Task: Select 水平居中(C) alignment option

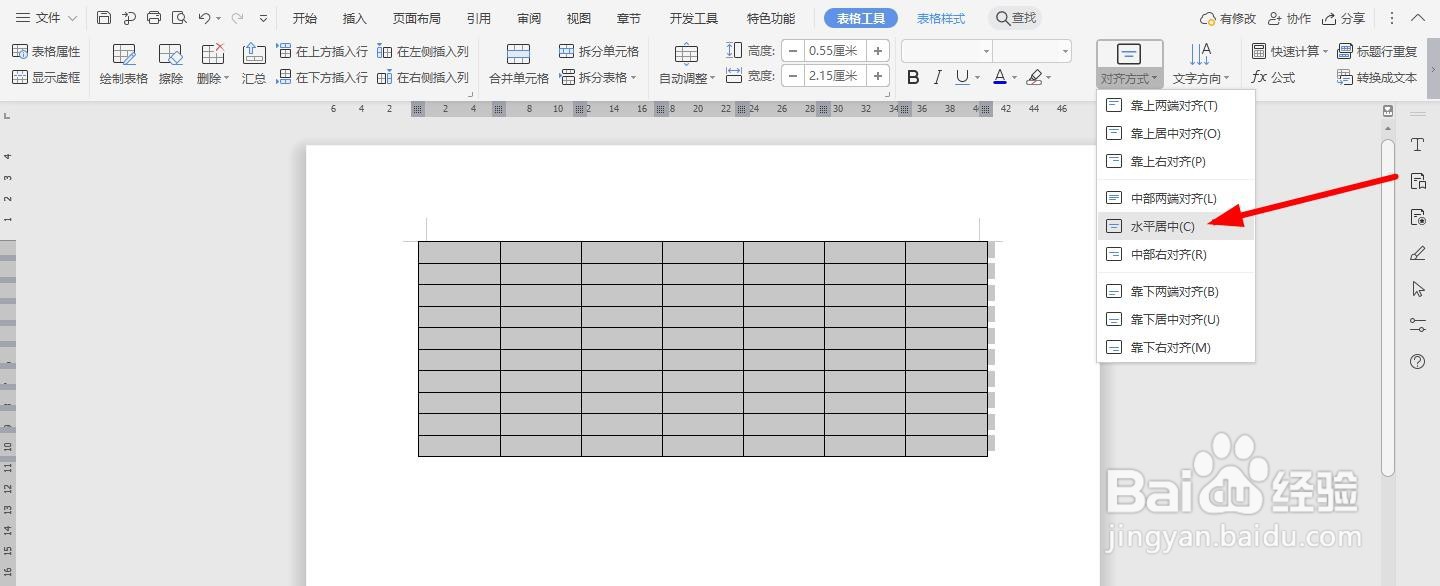Action: (1175, 226)
